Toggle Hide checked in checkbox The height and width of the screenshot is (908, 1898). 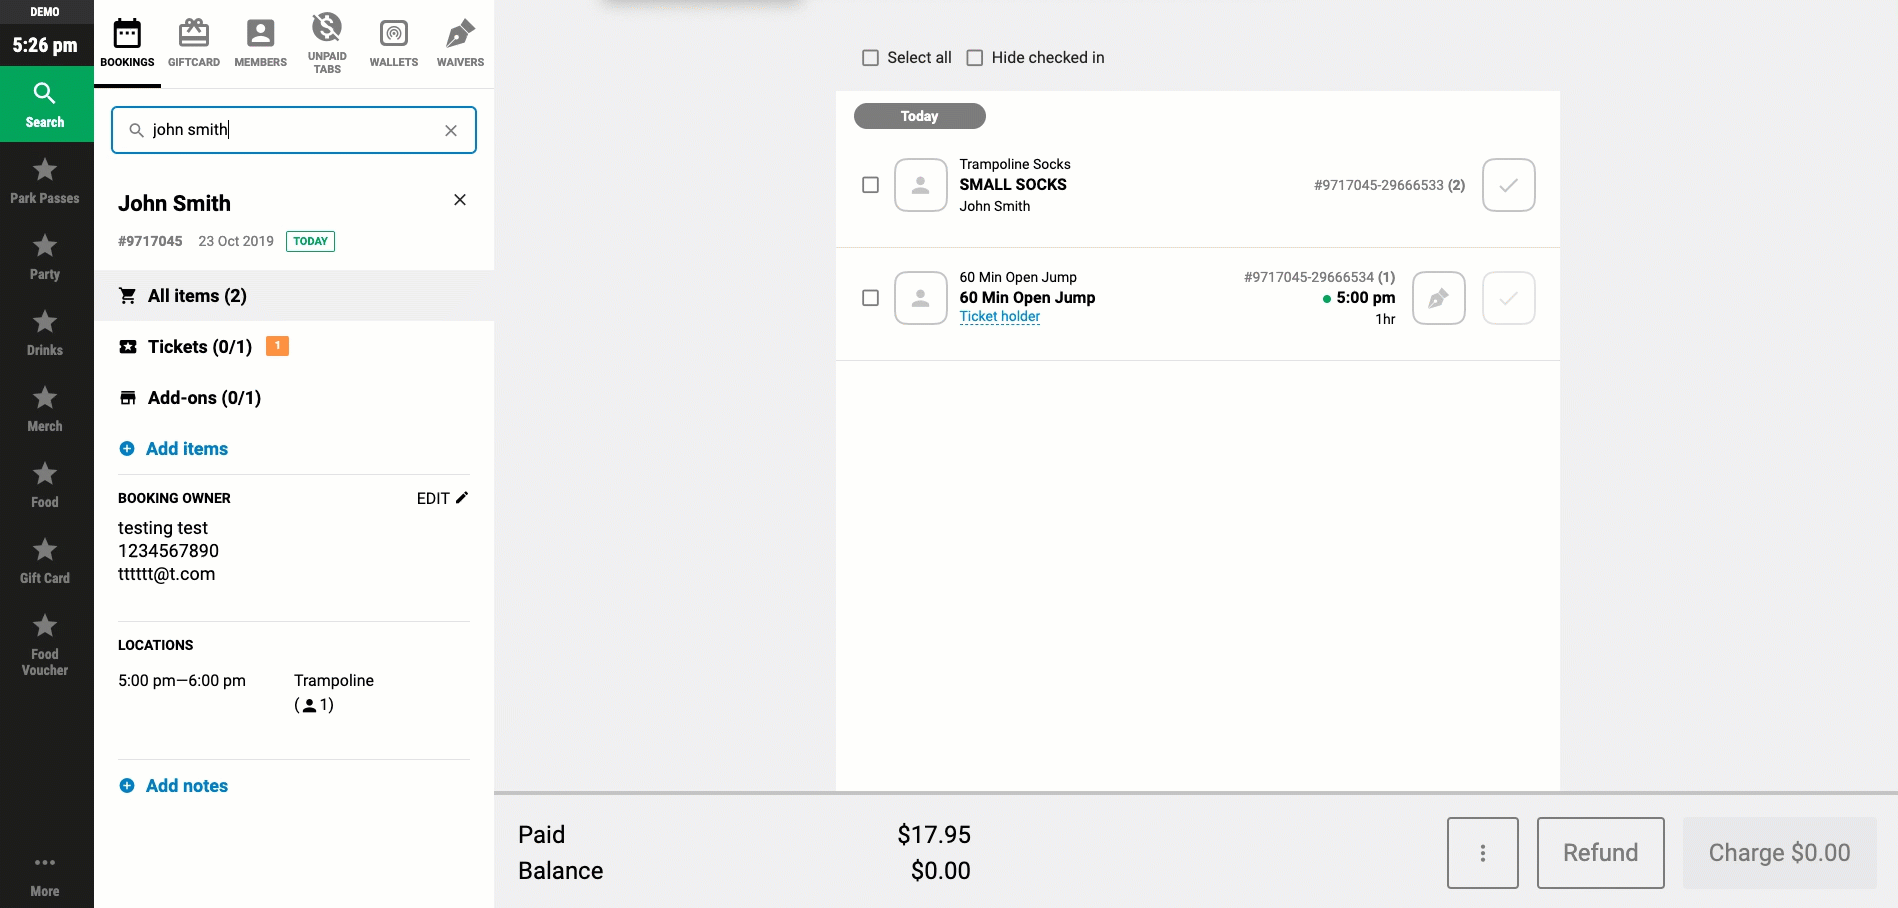(975, 58)
